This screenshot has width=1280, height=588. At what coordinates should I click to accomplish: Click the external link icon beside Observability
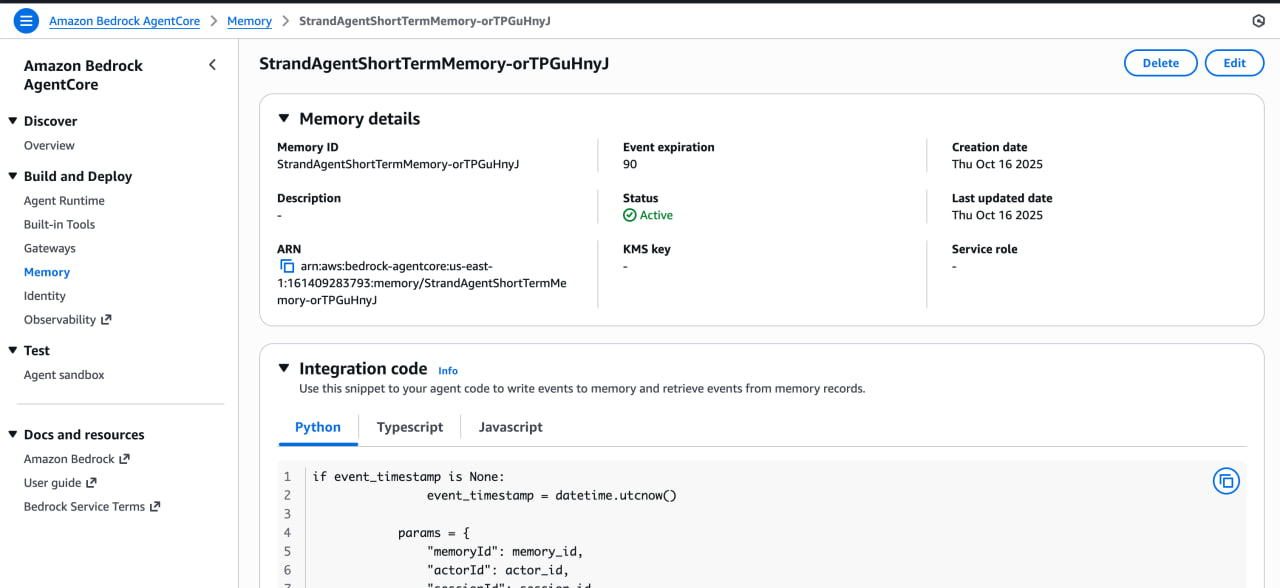[x=106, y=320]
